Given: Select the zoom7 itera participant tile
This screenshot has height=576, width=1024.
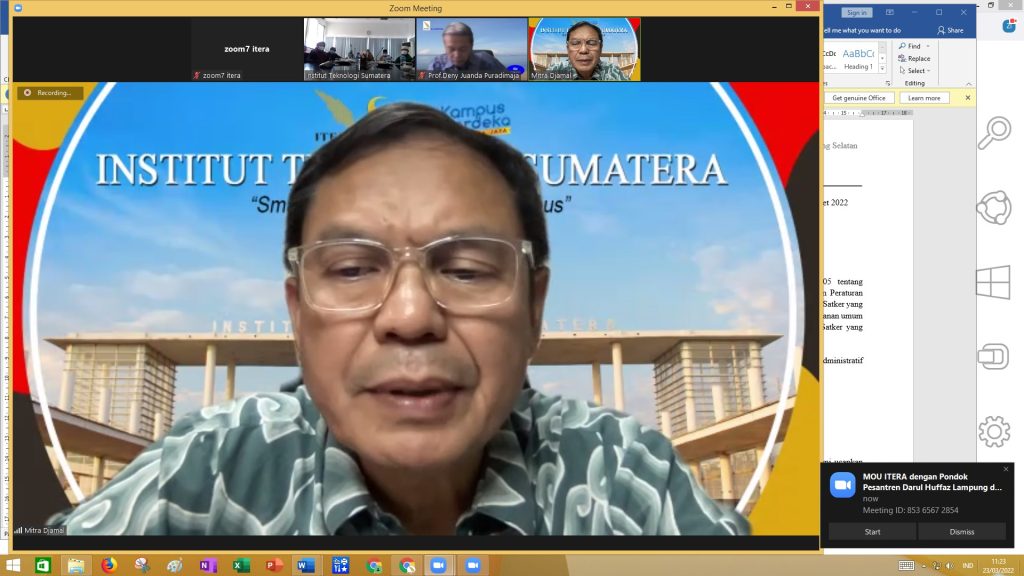Looking at the screenshot, I should pyautogui.click(x=247, y=49).
